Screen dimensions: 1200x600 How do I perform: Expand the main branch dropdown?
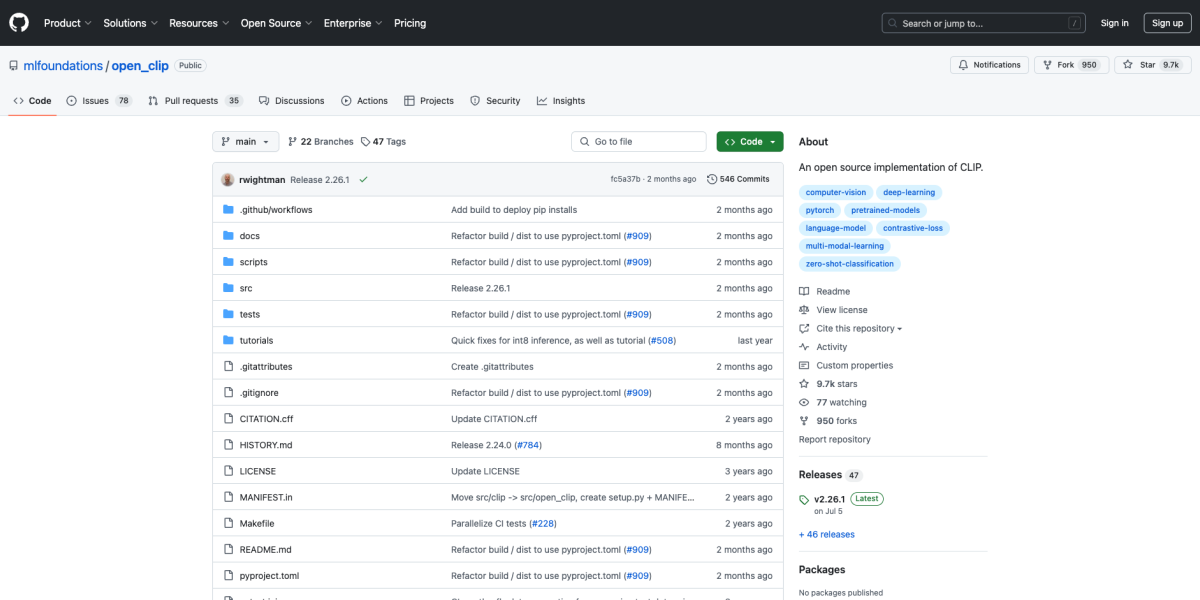point(245,142)
